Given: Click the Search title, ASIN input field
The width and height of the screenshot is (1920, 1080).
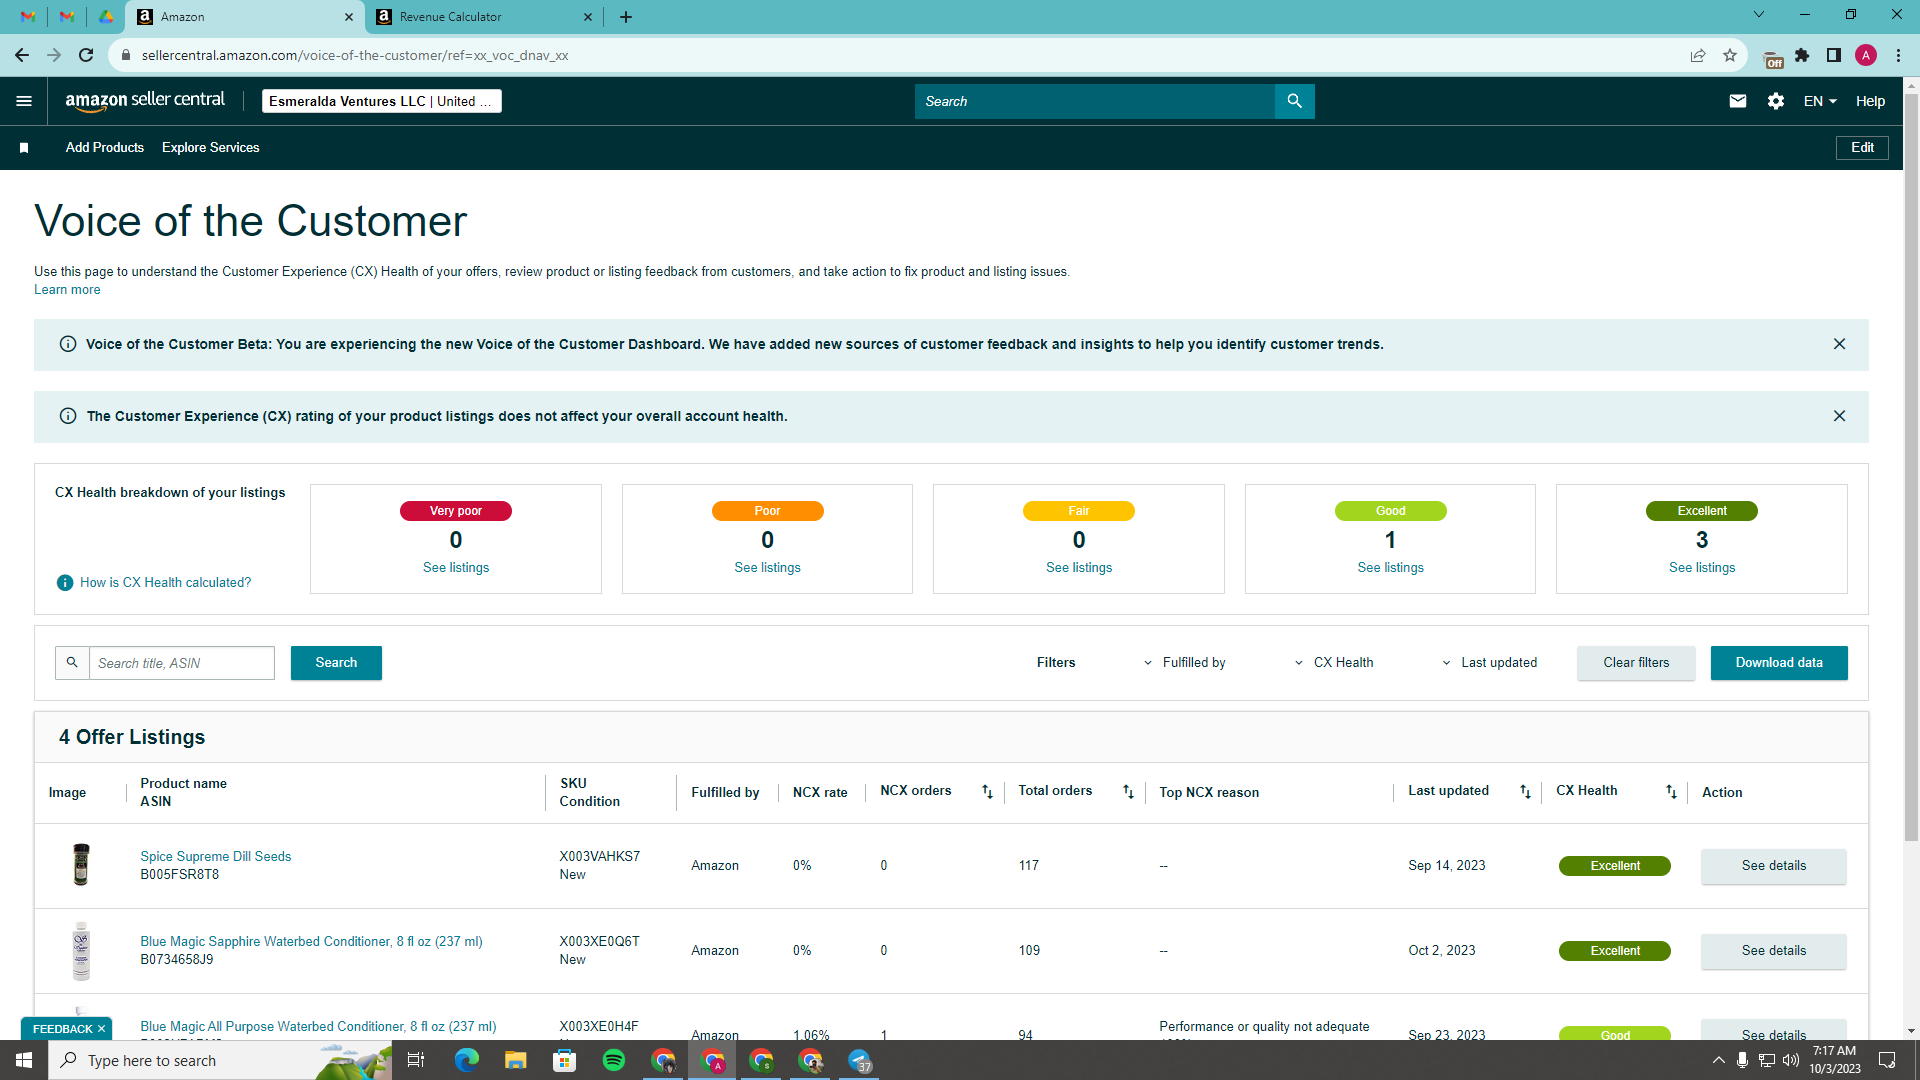Looking at the screenshot, I should [182, 663].
